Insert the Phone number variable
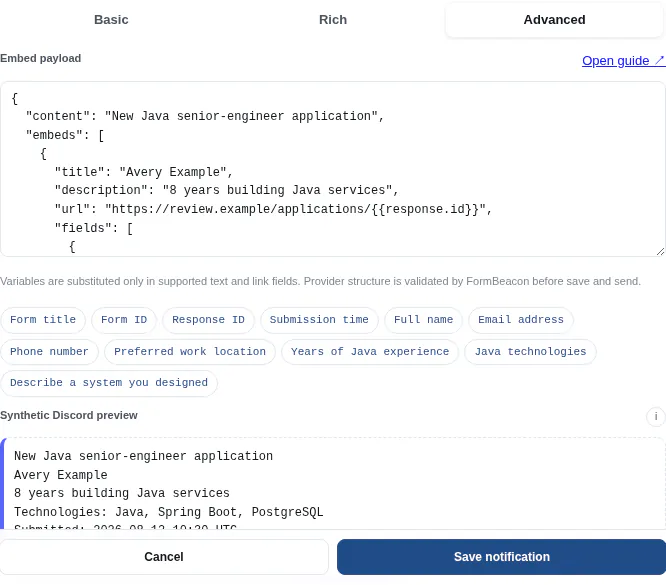 [49, 352]
